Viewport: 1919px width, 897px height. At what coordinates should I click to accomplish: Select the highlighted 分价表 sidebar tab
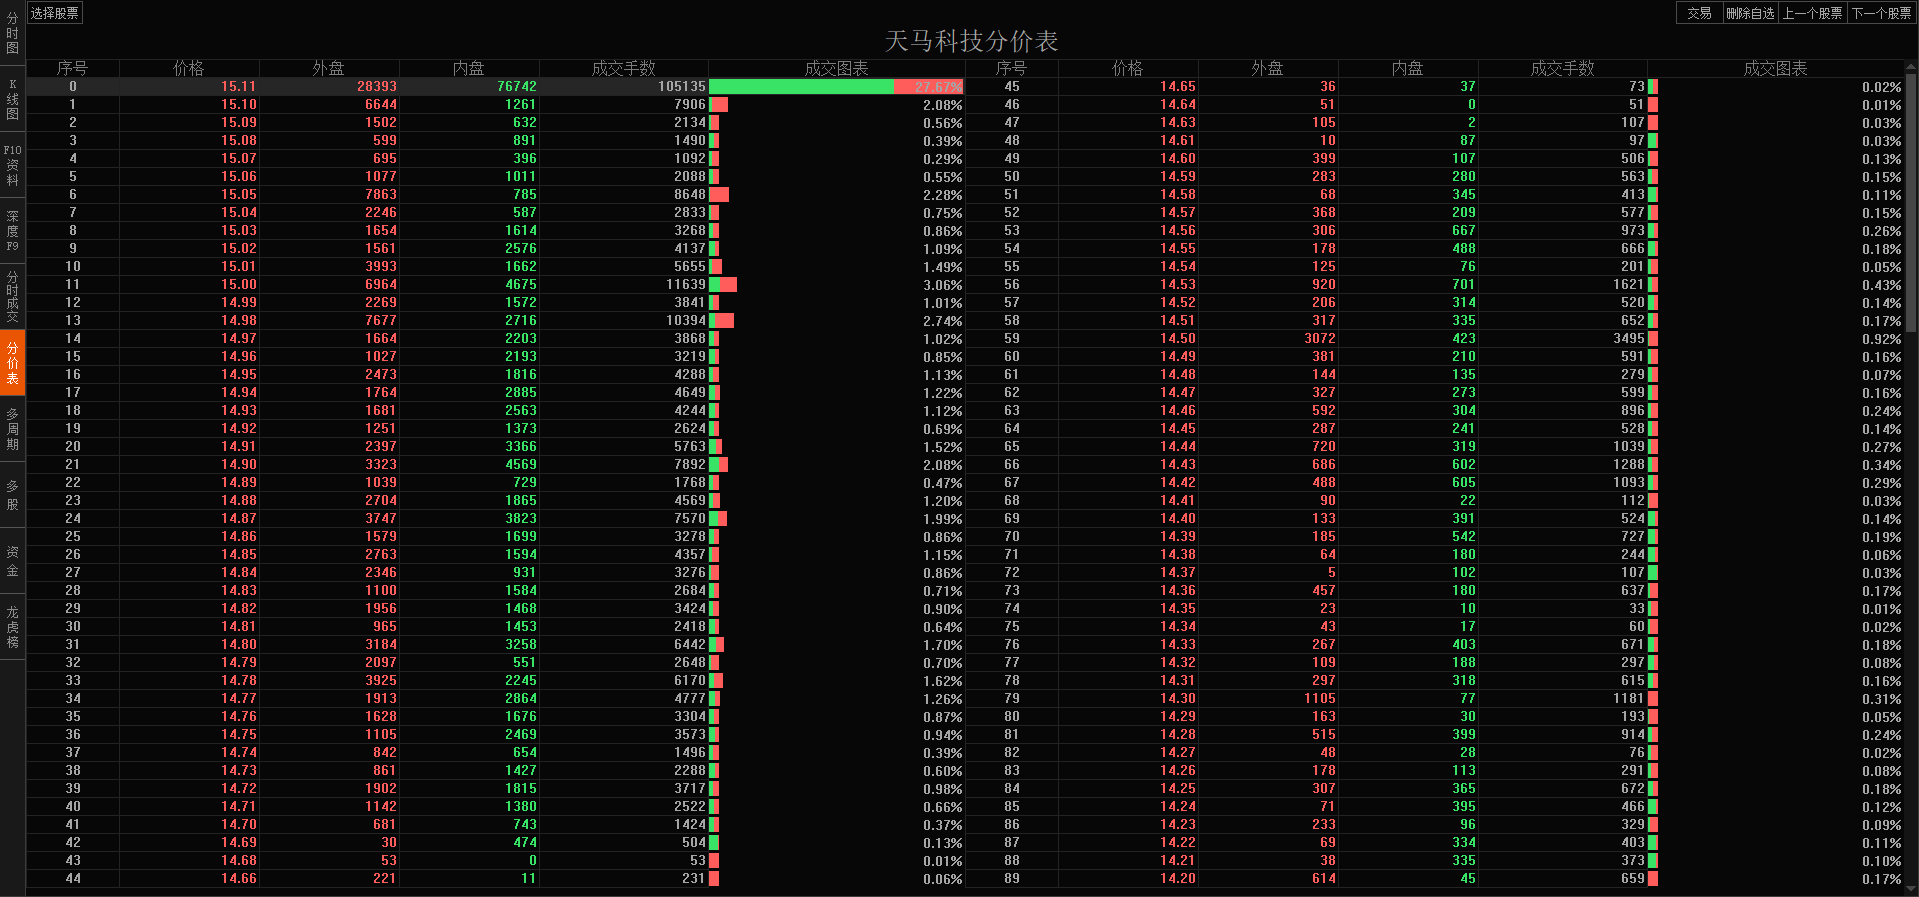(x=12, y=363)
